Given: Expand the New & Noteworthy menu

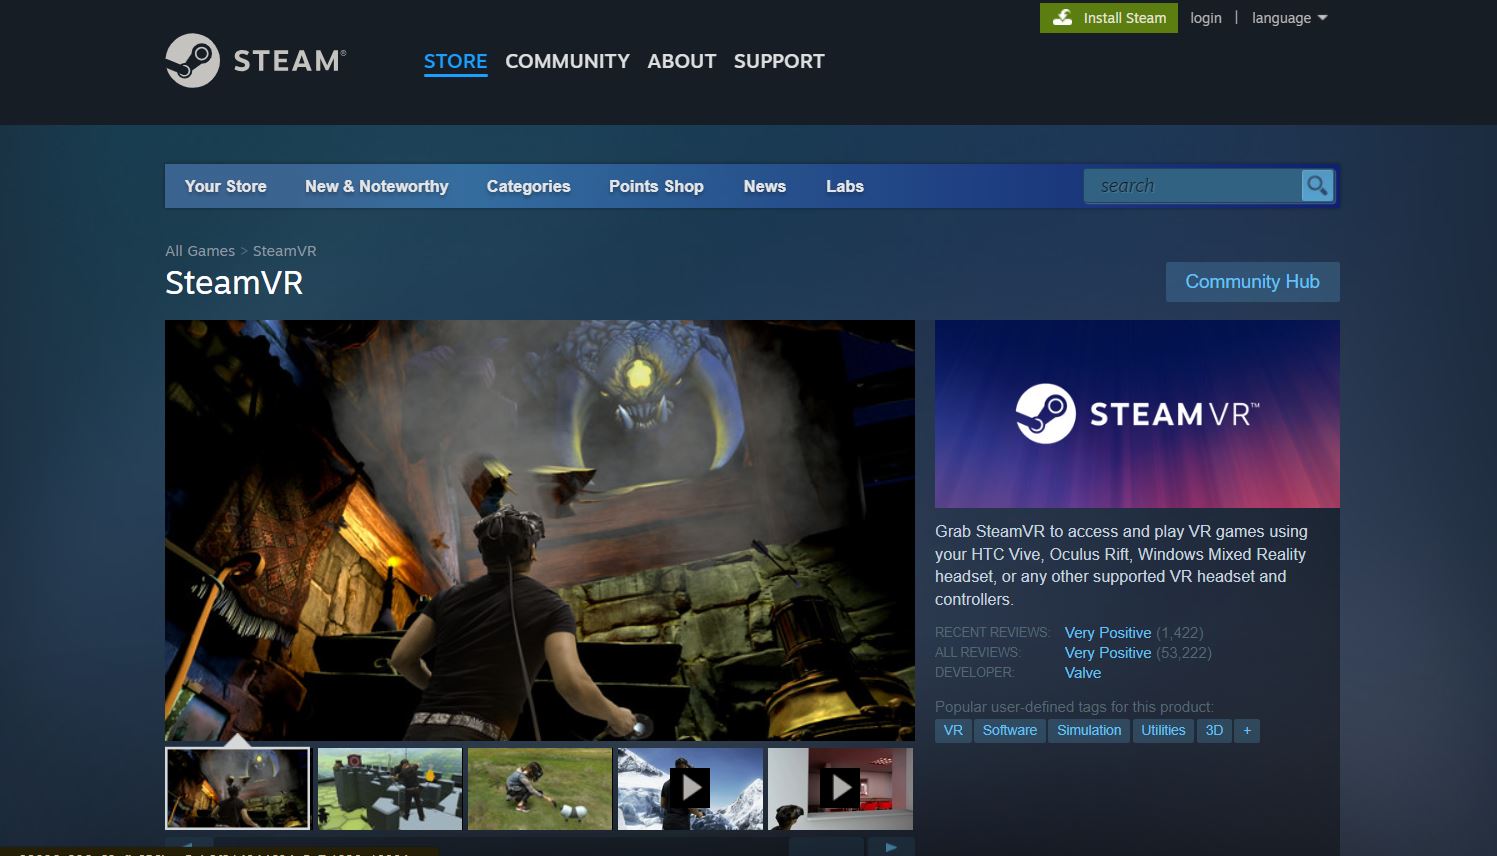Looking at the screenshot, I should coord(376,187).
